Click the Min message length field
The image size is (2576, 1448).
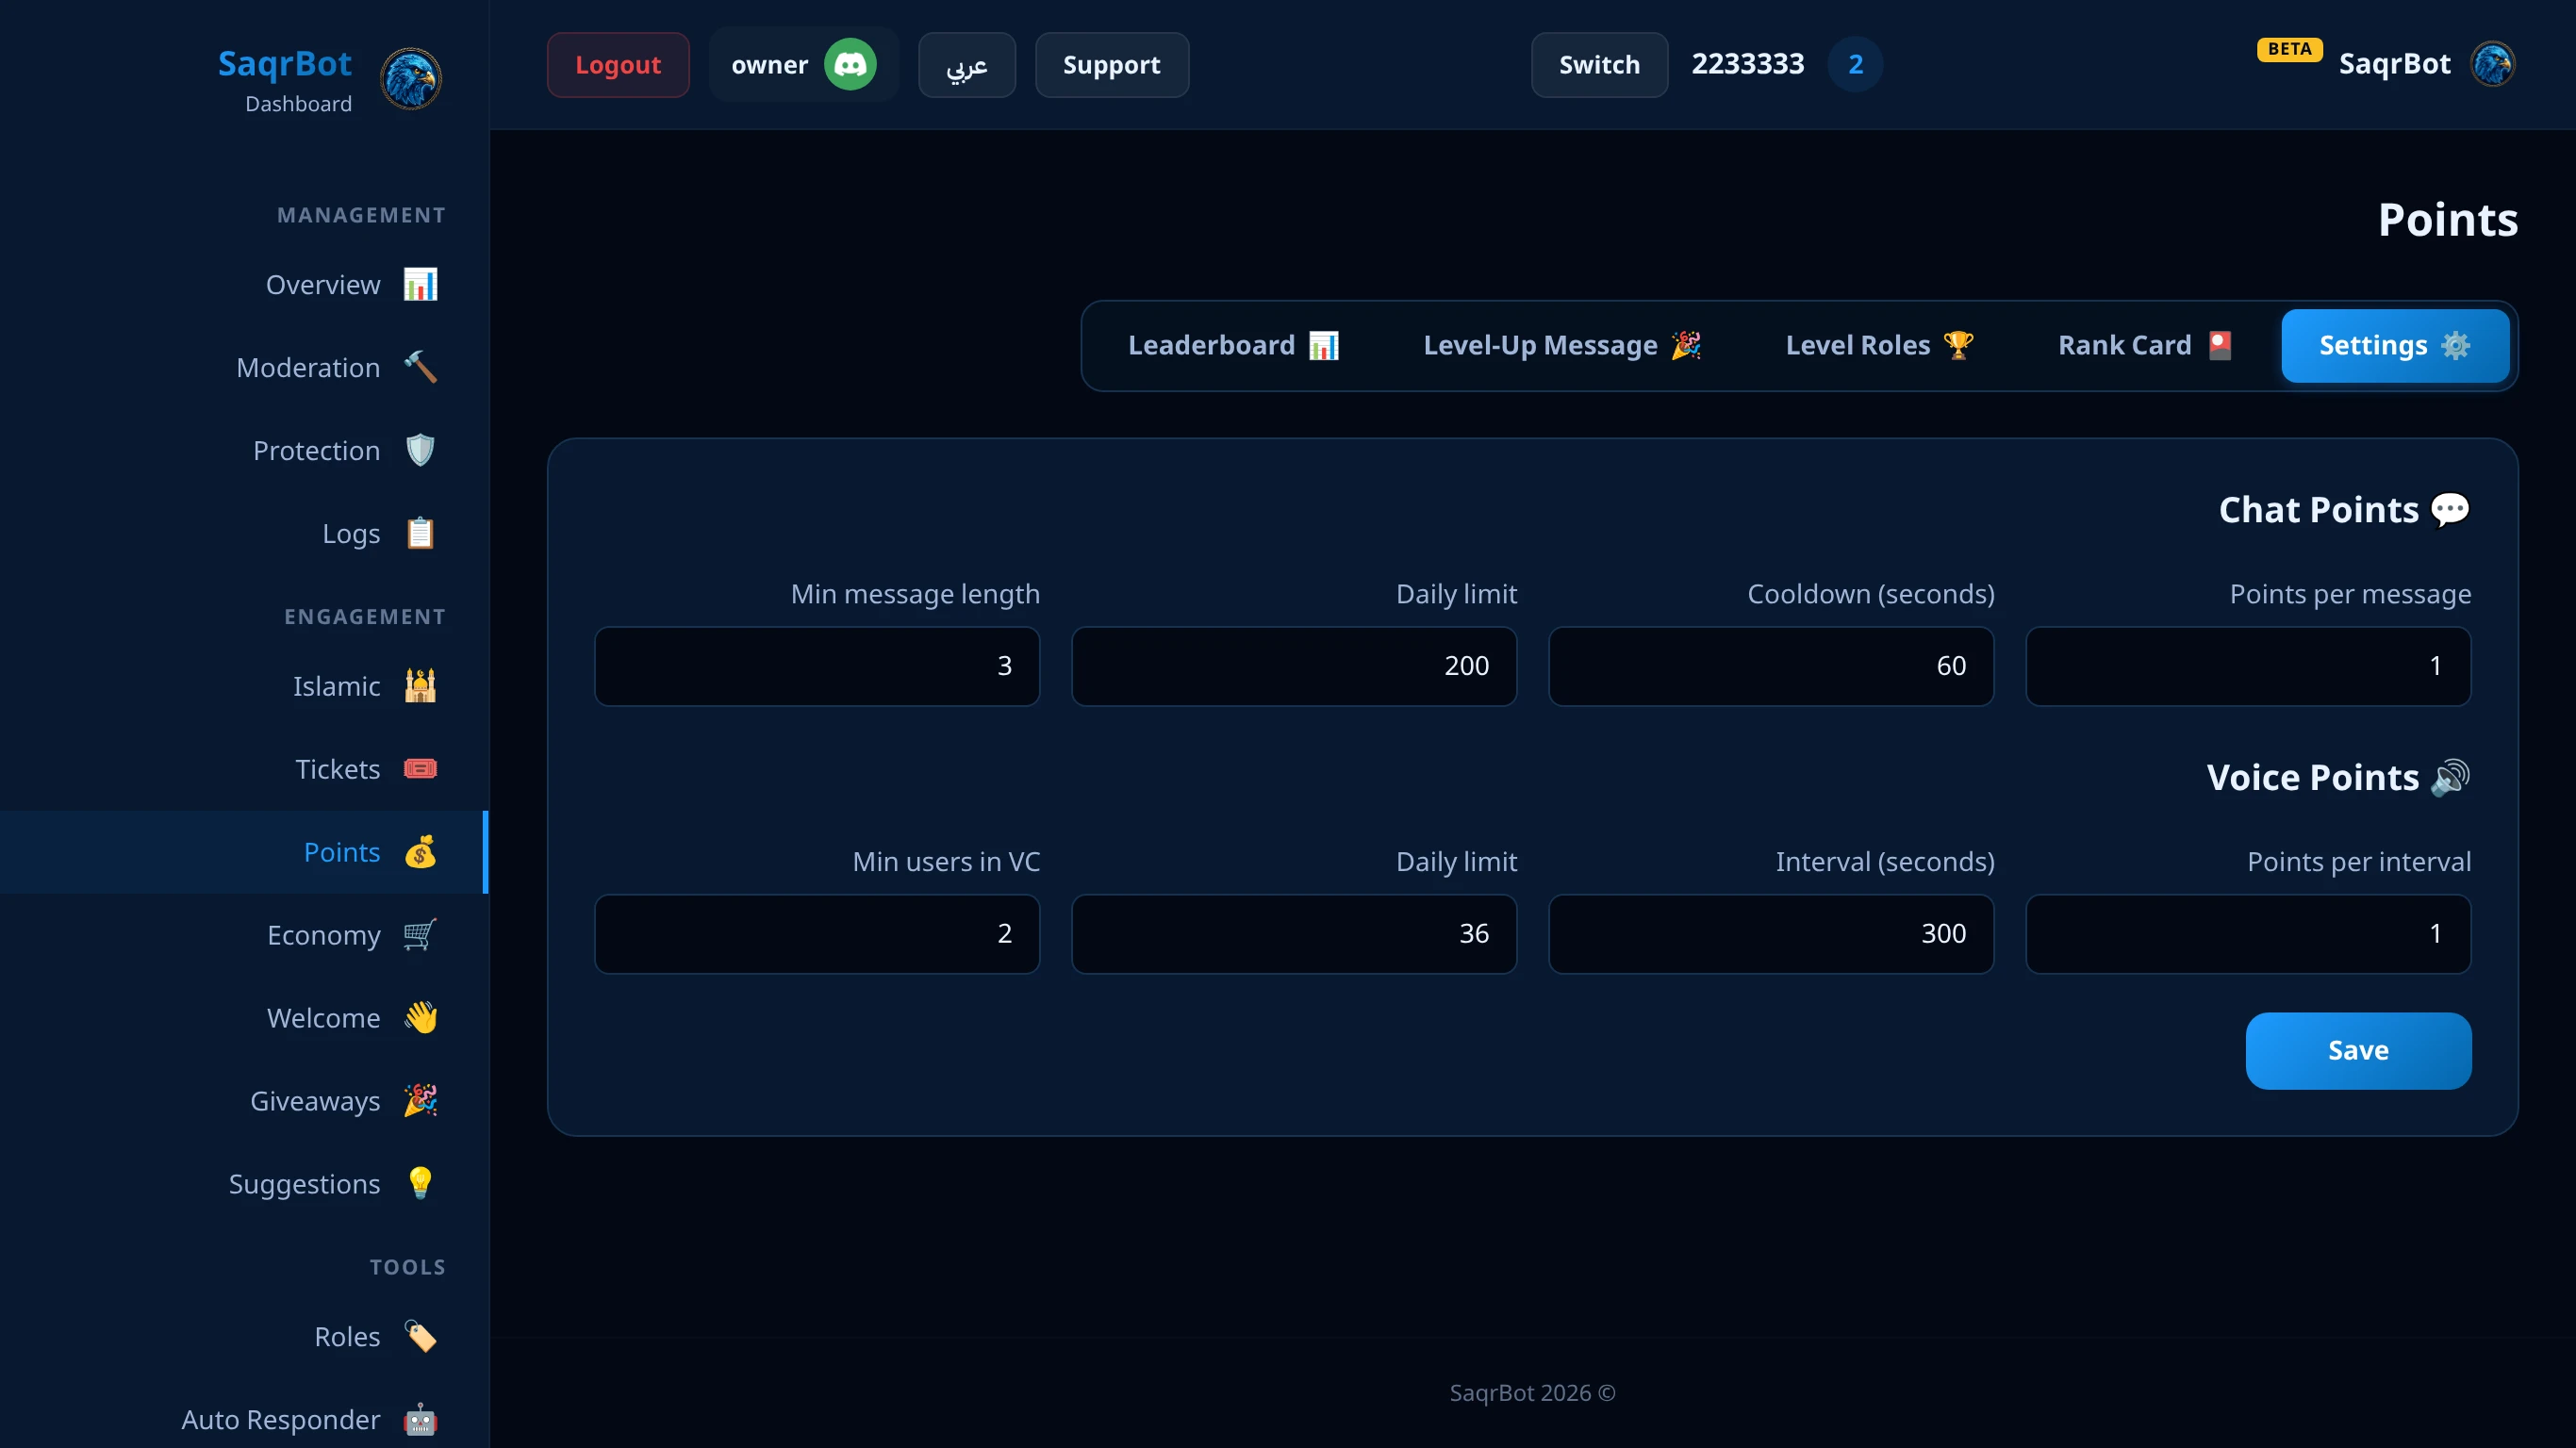[817, 667]
